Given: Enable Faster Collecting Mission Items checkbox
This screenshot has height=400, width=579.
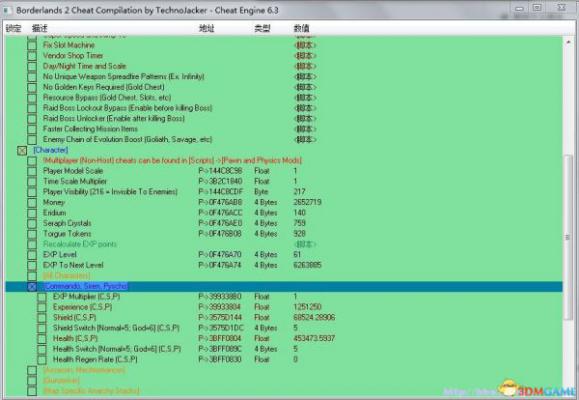Looking at the screenshot, I should 32,129.
